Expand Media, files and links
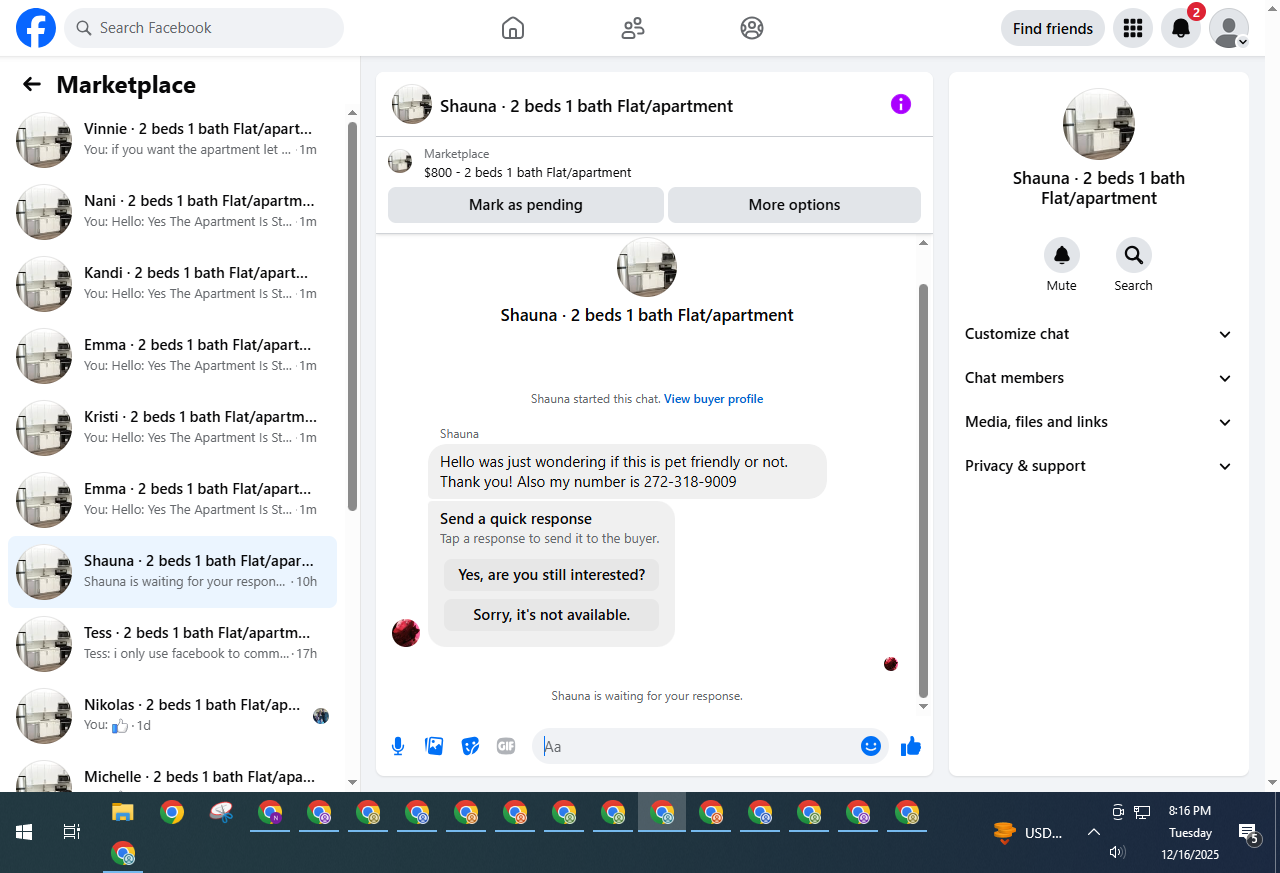The image size is (1280, 873). 1099,422
